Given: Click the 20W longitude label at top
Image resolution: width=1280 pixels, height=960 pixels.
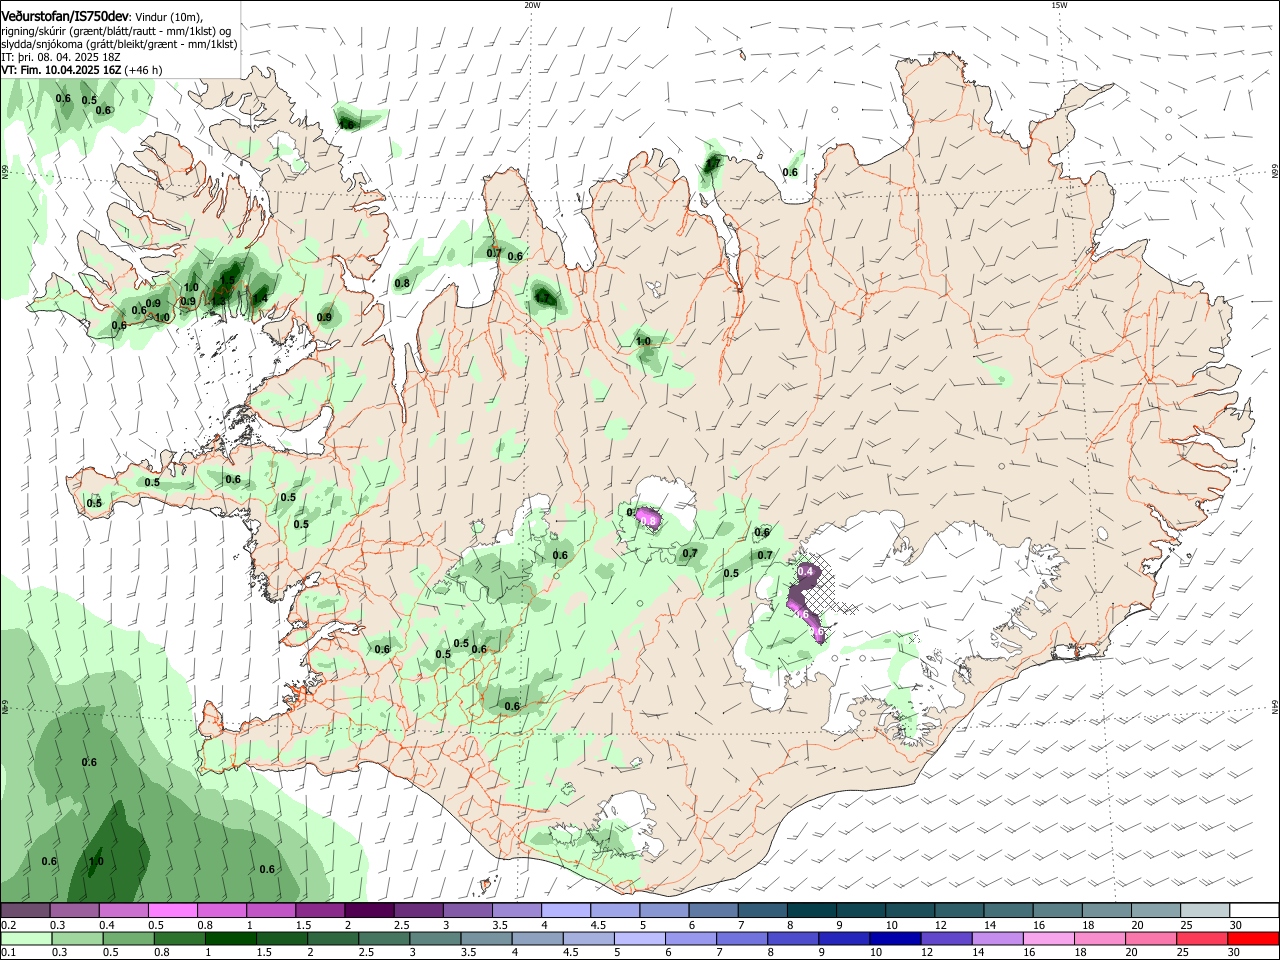Looking at the screenshot, I should pos(532,5).
